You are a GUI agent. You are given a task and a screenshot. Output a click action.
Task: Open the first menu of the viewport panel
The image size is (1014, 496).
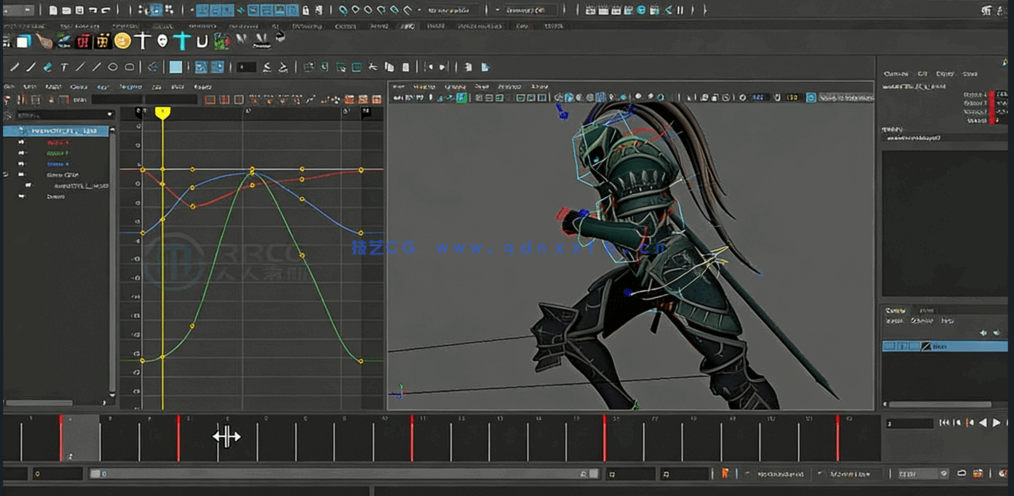coord(397,87)
